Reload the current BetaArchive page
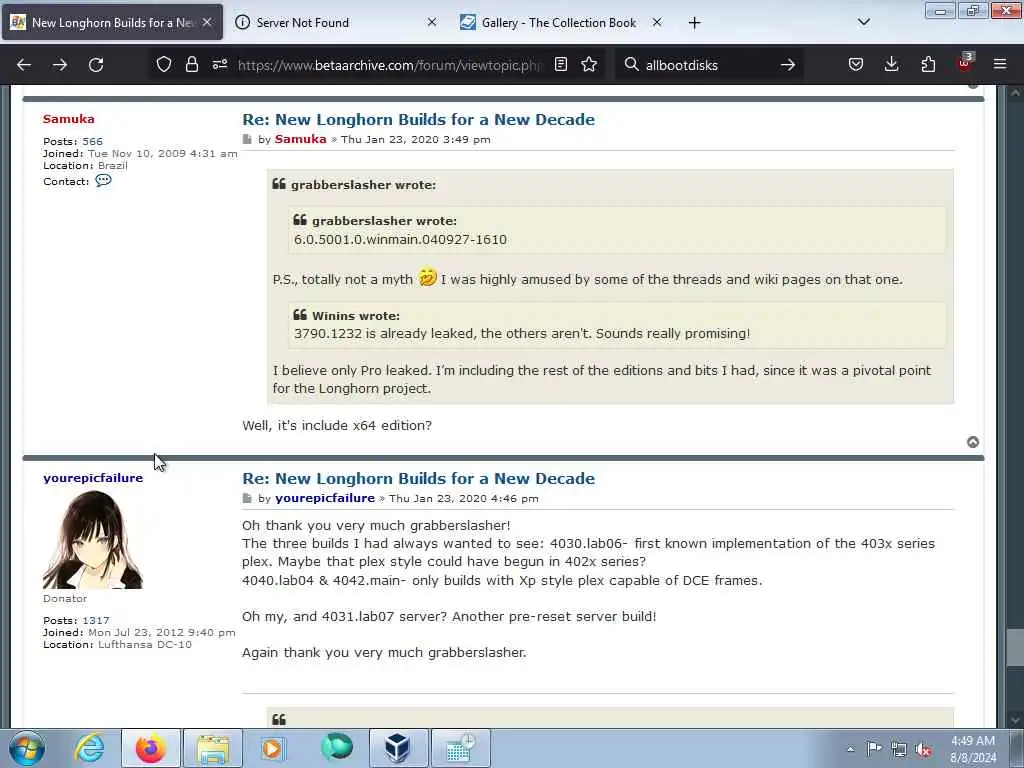Screen dimensions: 1024x768 pyautogui.click(x=96, y=65)
